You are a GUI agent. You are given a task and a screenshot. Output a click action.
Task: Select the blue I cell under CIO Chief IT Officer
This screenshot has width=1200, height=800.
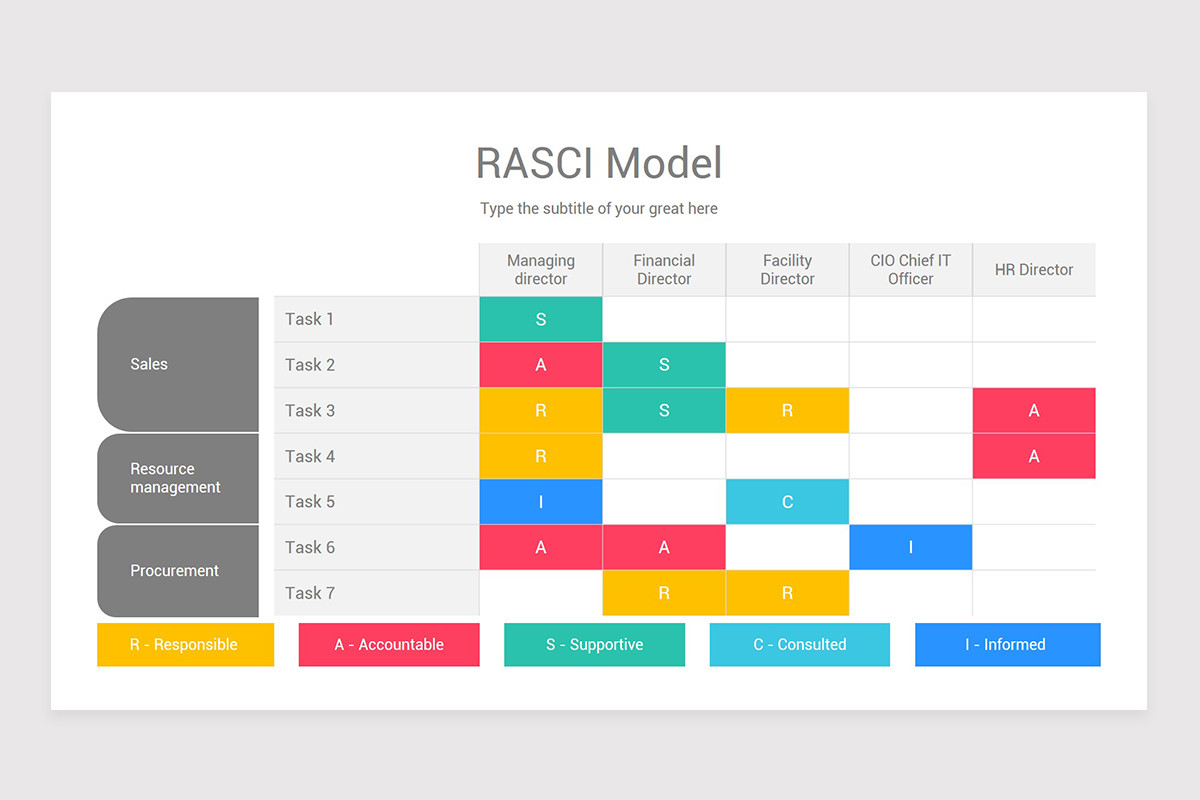910,547
